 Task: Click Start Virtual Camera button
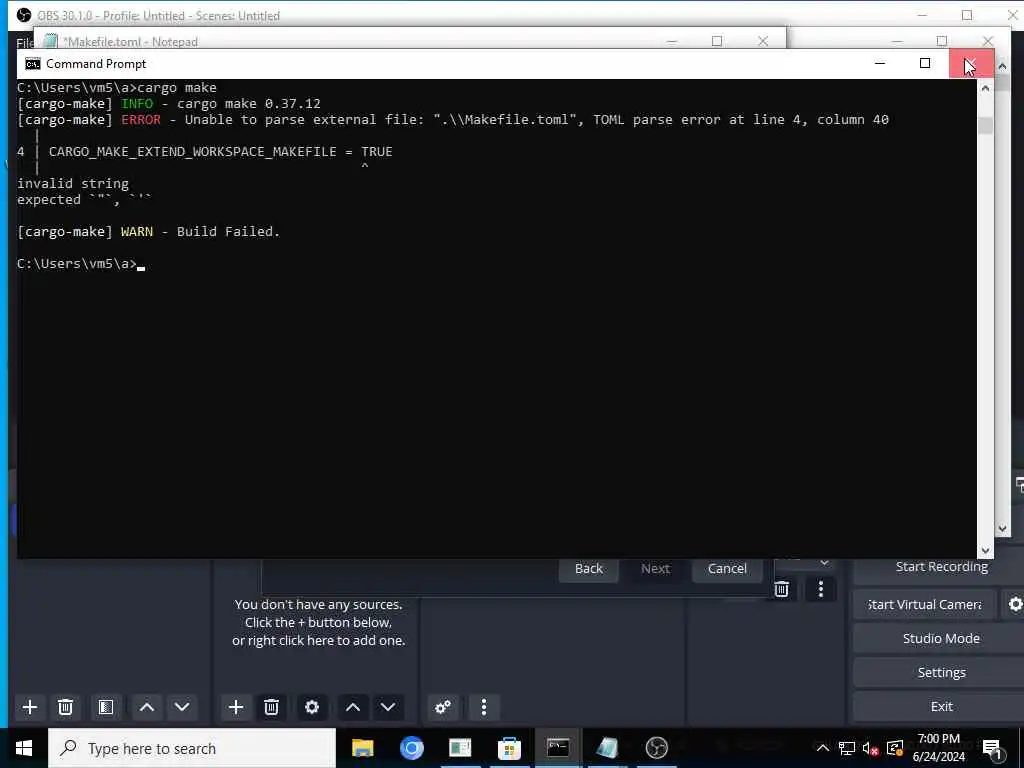coord(924,605)
